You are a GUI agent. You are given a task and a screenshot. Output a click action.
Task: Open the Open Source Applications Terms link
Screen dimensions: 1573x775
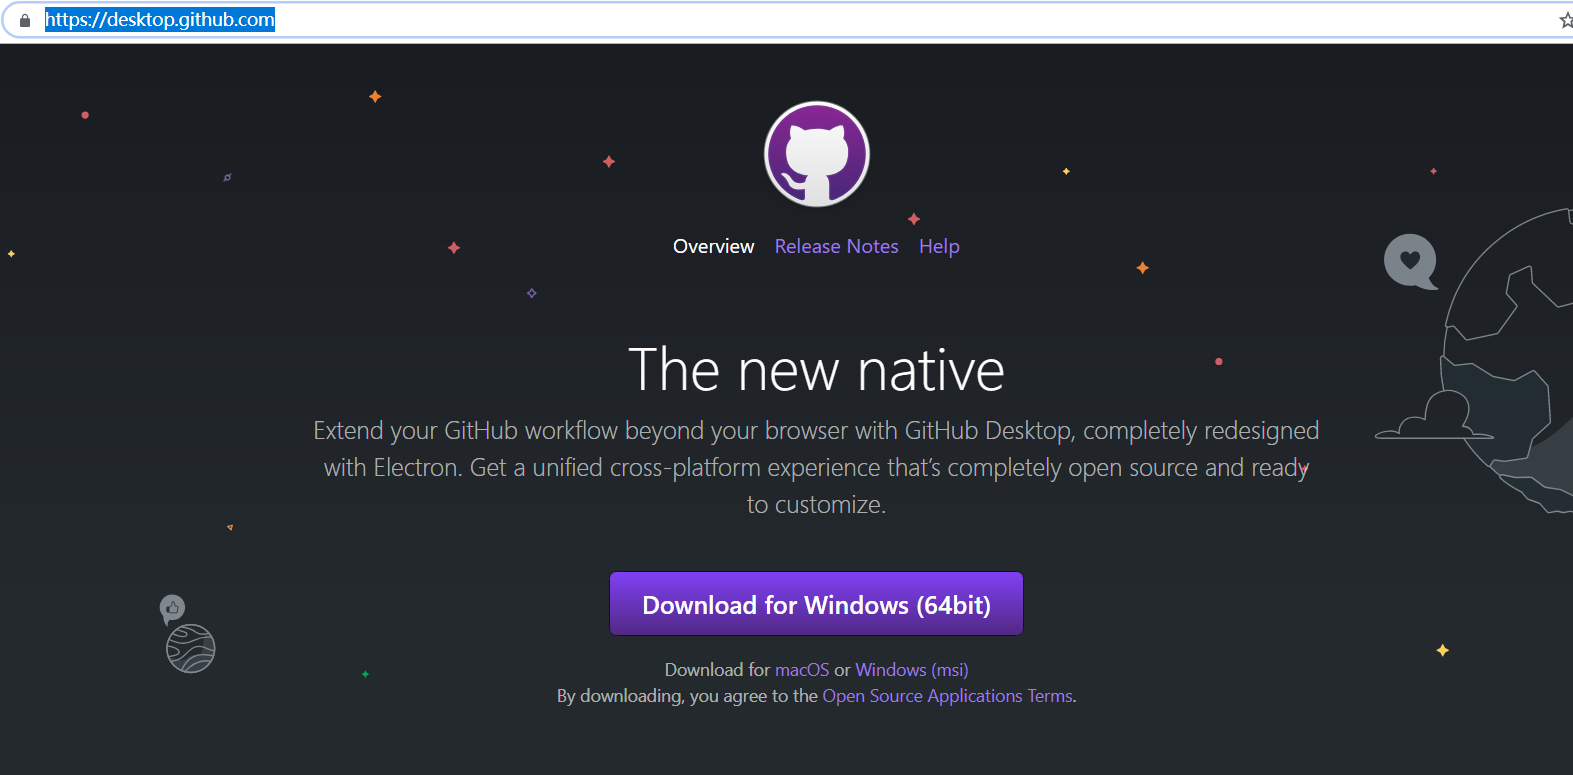947,696
